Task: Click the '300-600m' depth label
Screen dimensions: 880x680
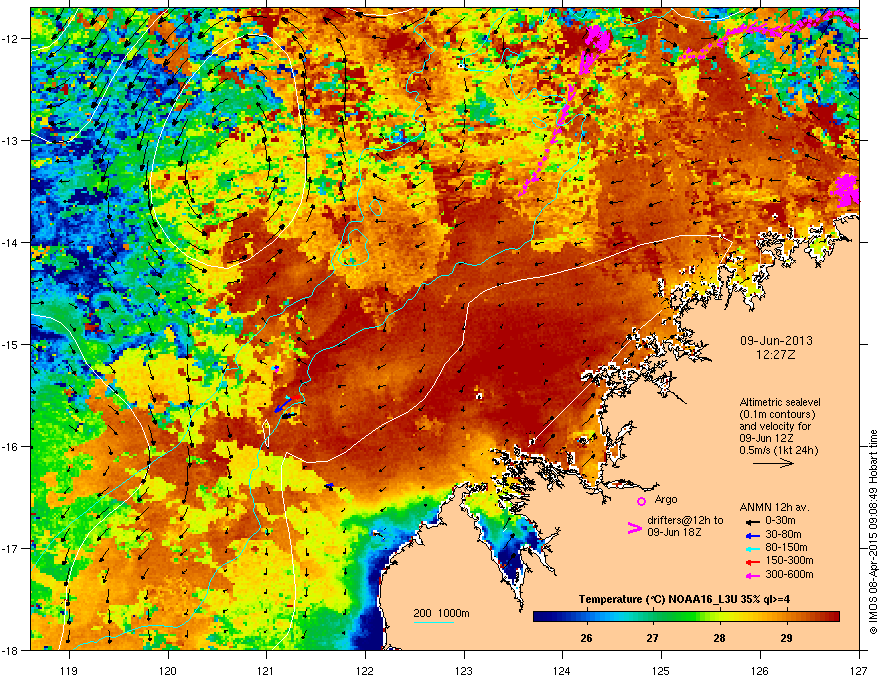Action: click(x=789, y=575)
